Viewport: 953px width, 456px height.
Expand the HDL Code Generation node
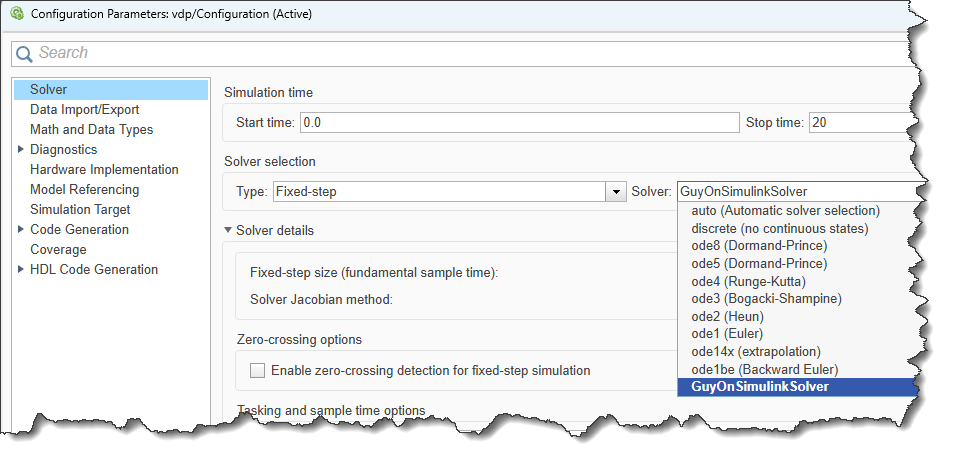click(x=21, y=269)
